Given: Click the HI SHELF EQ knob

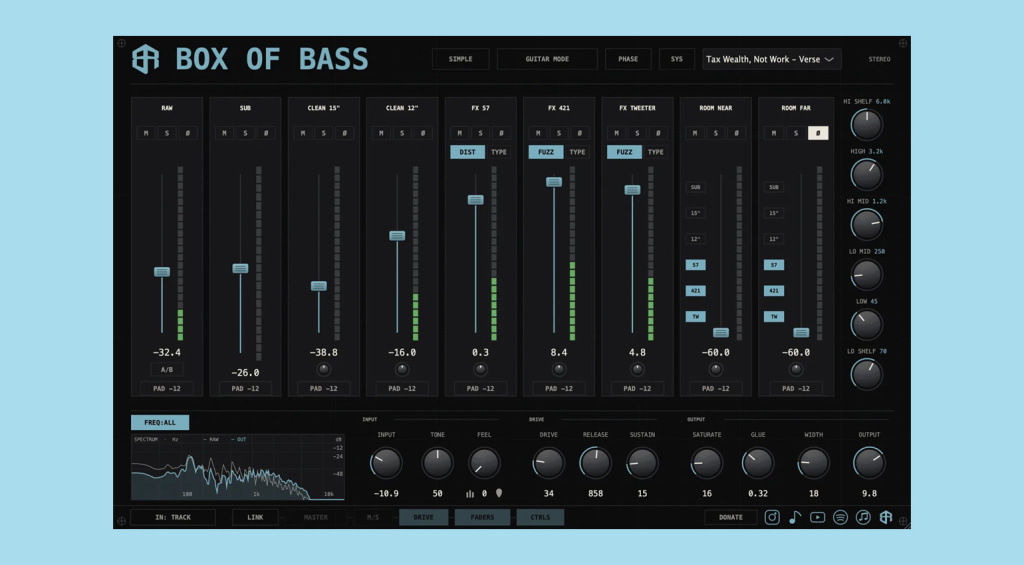Looking at the screenshot, I should pos(866,125).
